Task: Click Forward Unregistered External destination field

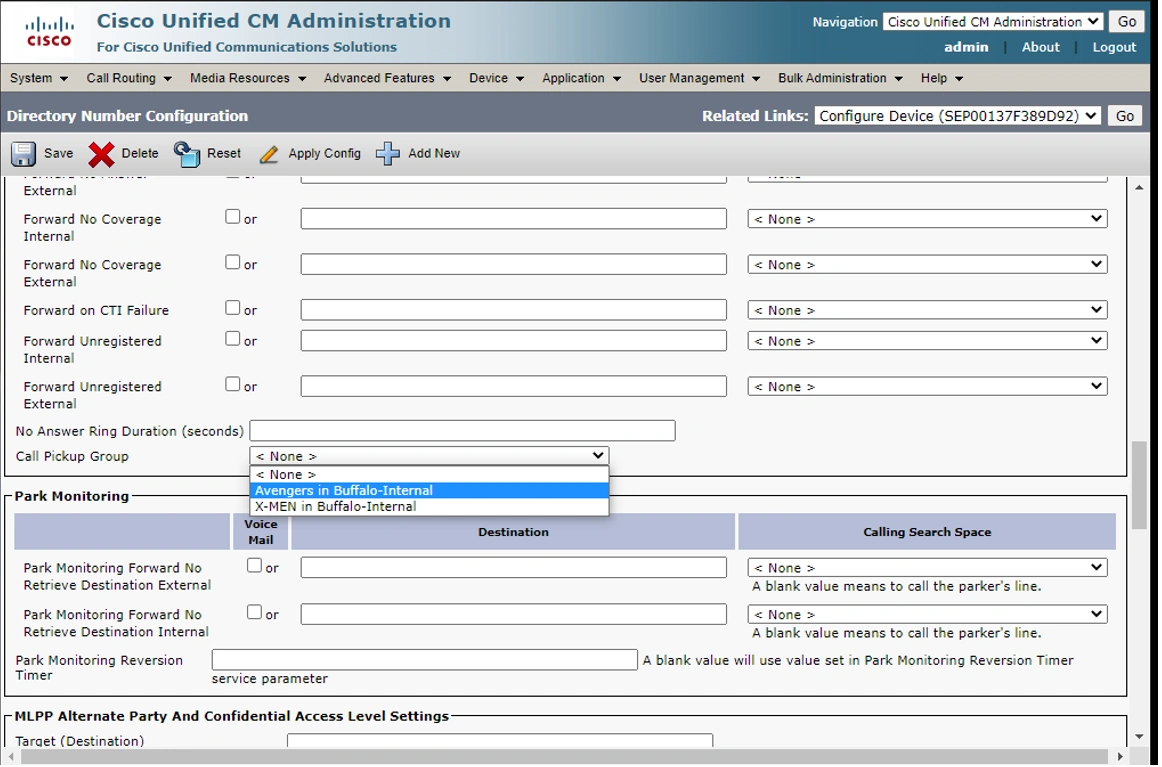Action: click(514, 386)
